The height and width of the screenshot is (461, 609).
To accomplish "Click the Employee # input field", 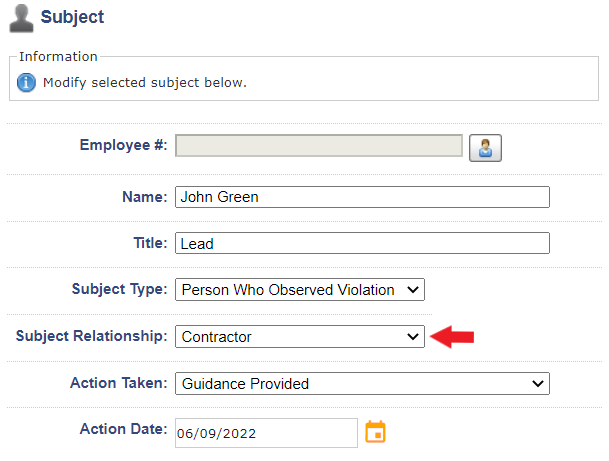I will 319,146.
